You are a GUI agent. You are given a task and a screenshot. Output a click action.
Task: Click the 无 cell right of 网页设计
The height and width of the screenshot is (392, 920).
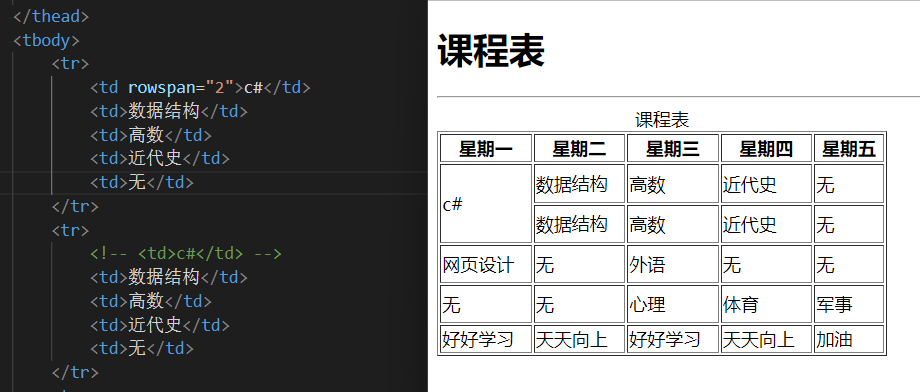579,264
